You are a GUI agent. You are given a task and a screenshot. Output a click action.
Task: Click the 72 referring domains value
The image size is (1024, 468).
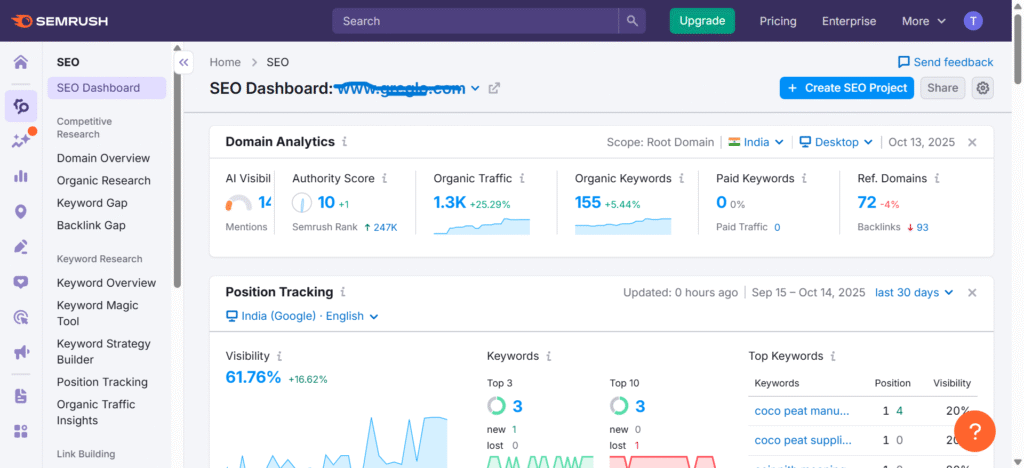(x=867, y=203)
